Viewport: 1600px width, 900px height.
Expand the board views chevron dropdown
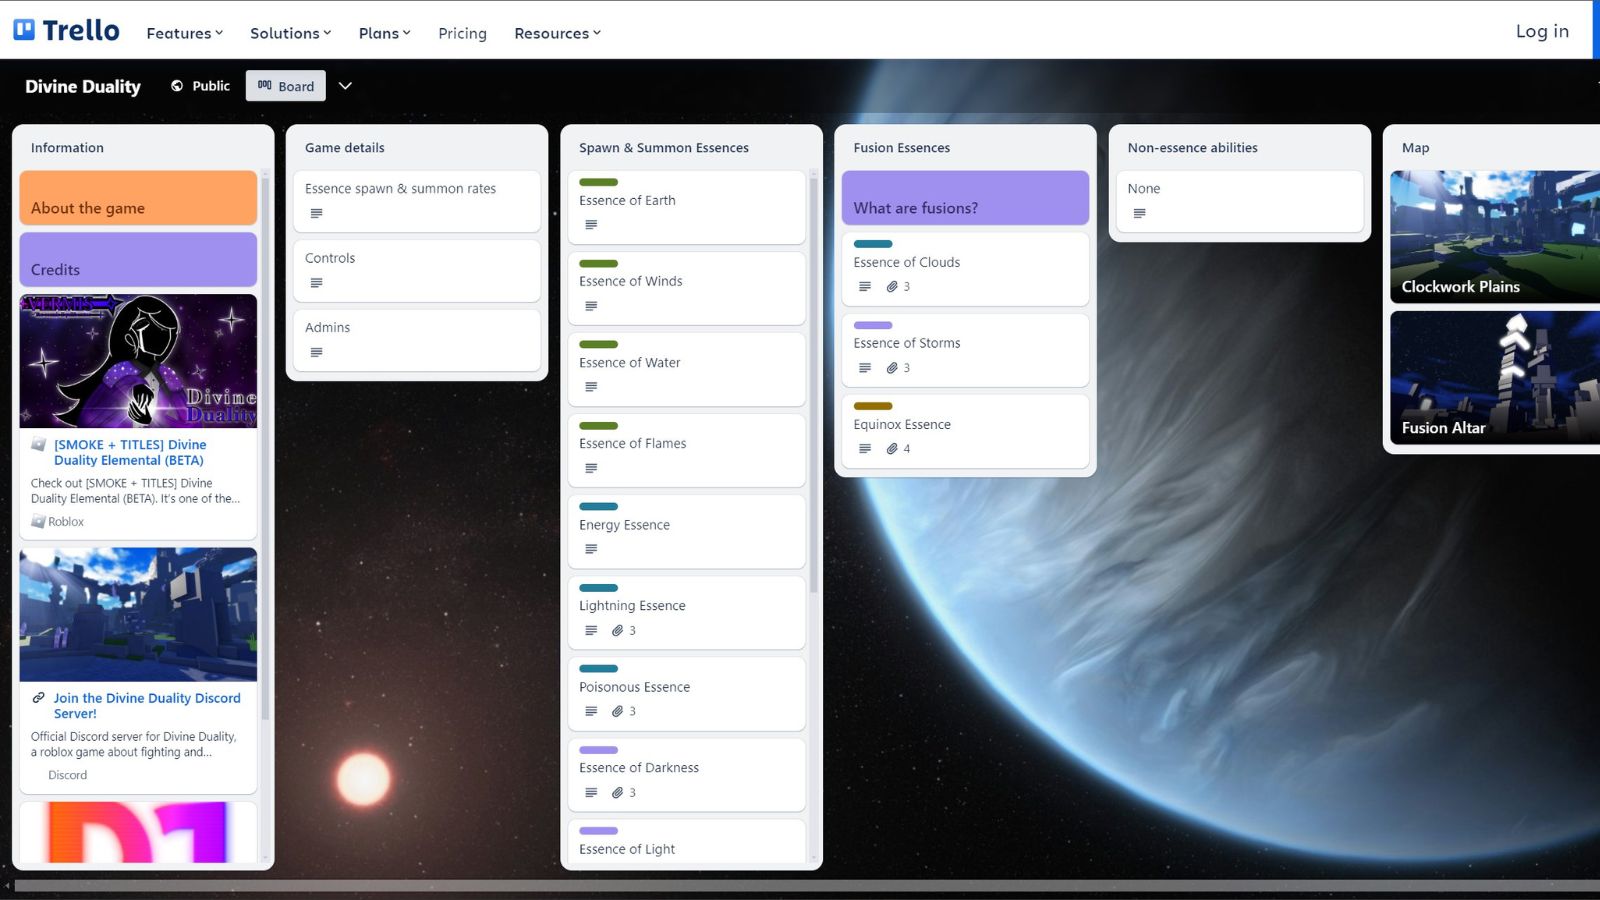pos(345,86)
